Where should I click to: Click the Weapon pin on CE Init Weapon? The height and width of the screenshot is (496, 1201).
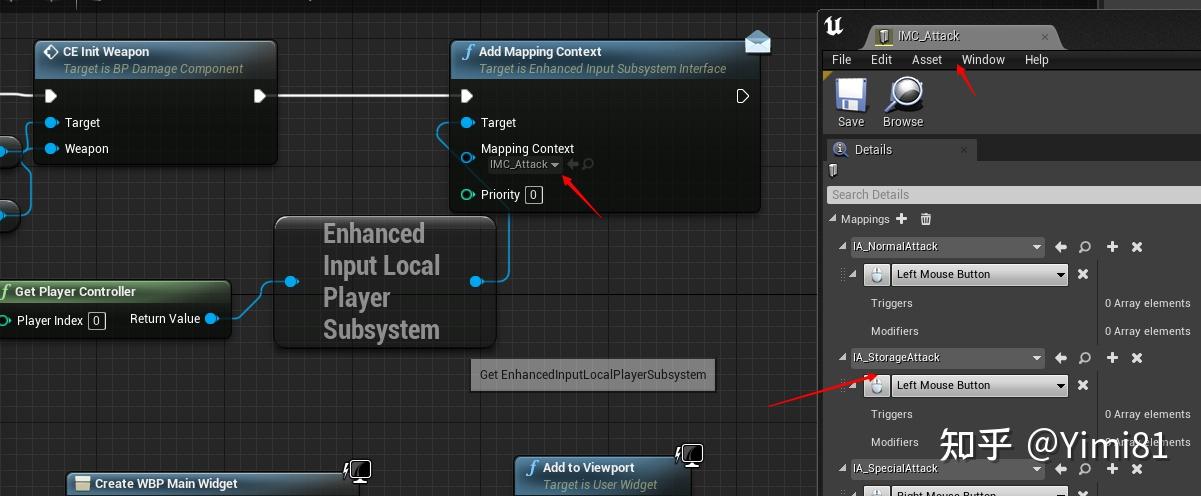51,148
